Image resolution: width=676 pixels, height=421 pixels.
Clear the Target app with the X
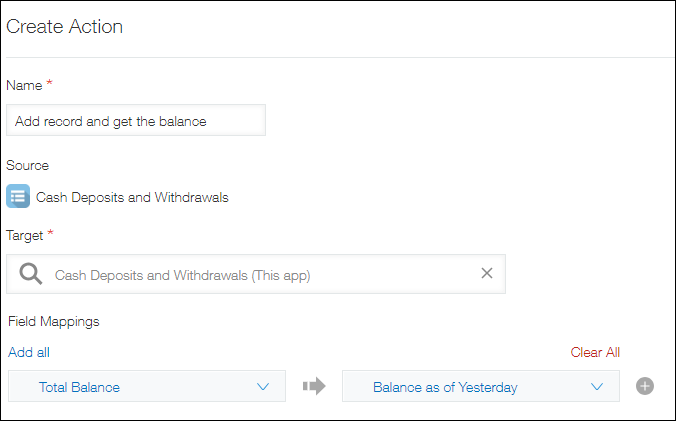click(487, 273)
